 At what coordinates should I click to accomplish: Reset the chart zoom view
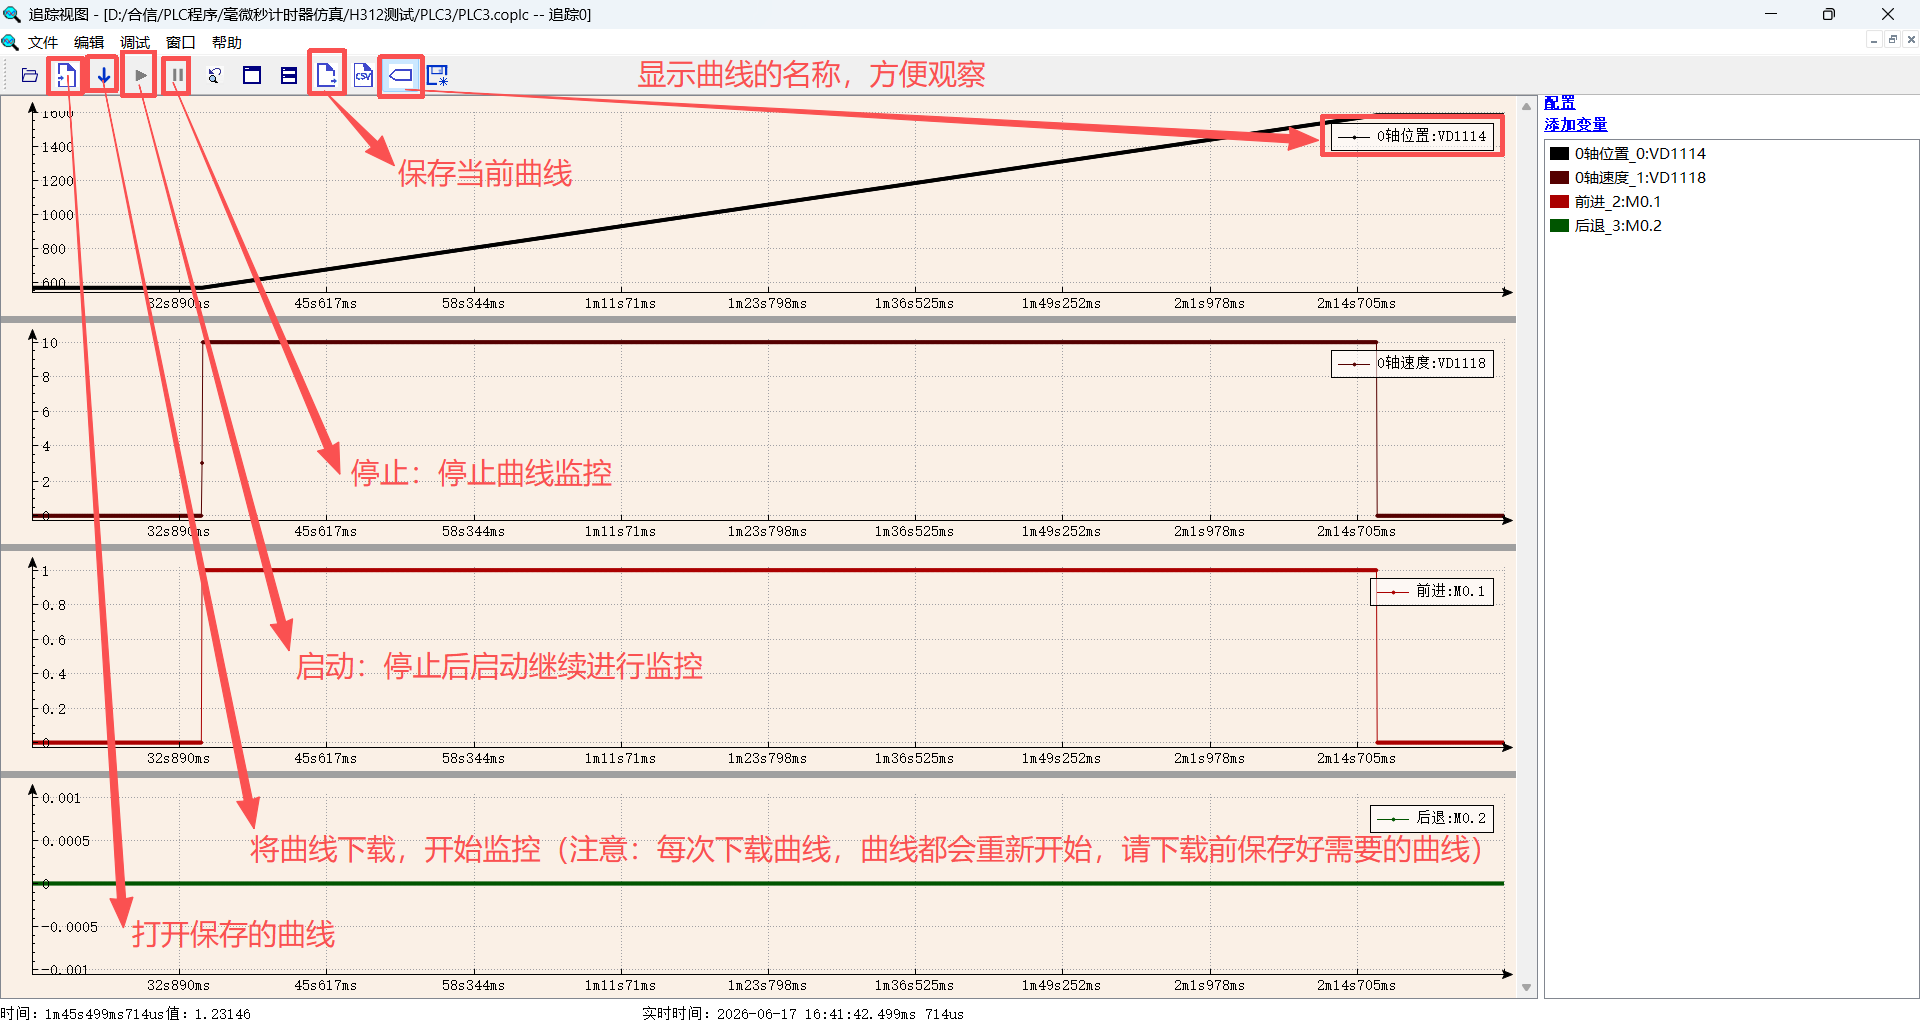(x=214, y=75)
